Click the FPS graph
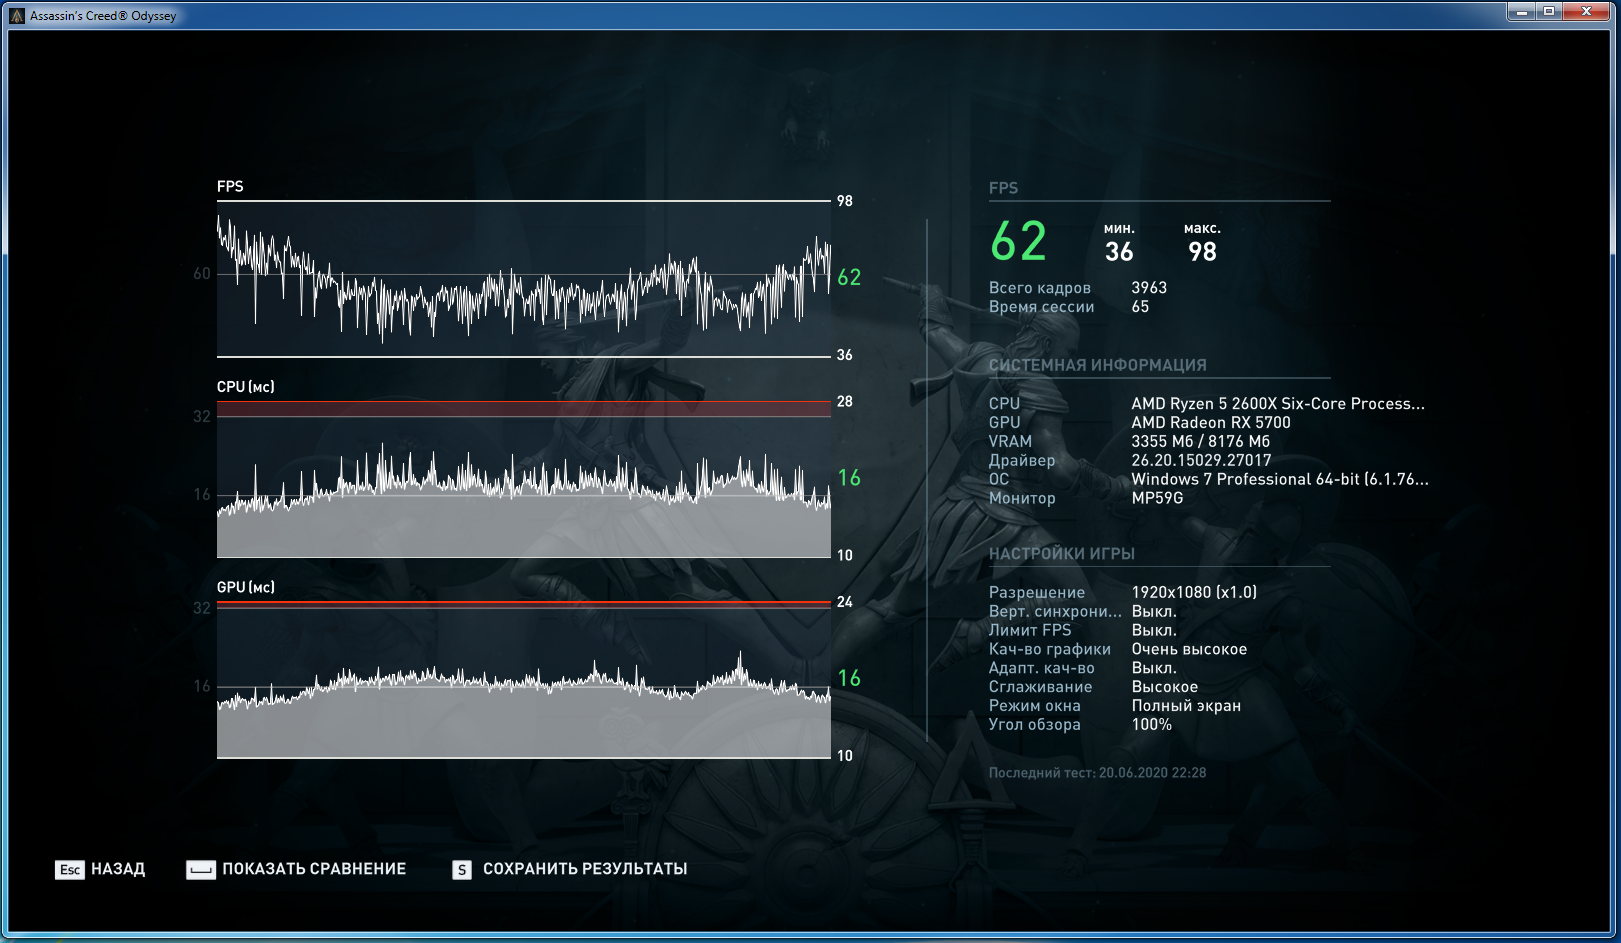The width and height of the screenshot is (1621, 943). coord(524,279)
